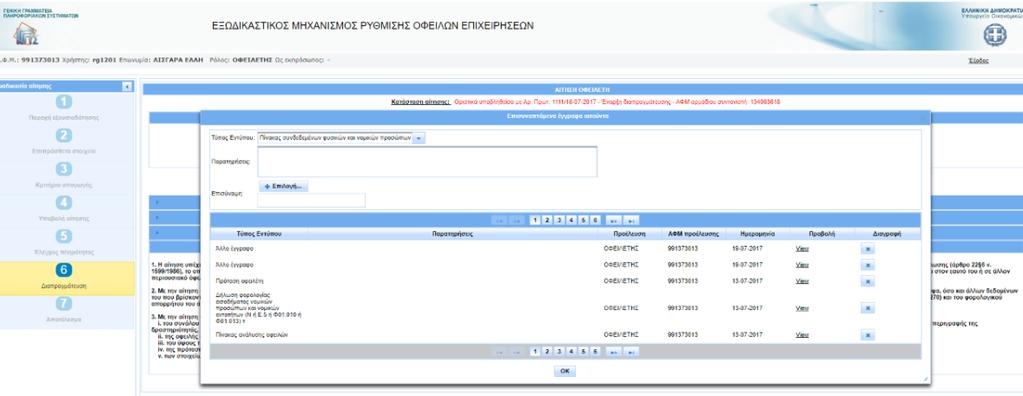Go to next page in upper paginator
The image size is (1023, 396).
(x=614, y=221)
